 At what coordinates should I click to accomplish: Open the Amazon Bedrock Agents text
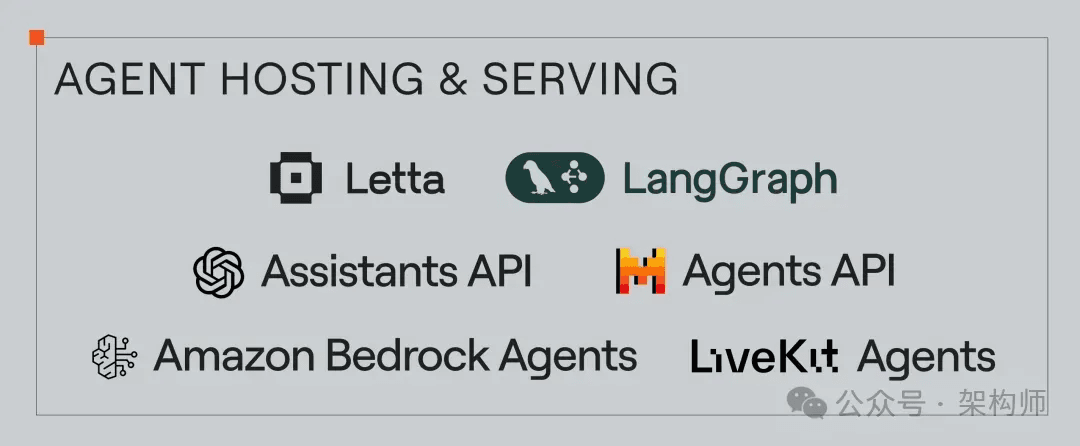[395, 357]
